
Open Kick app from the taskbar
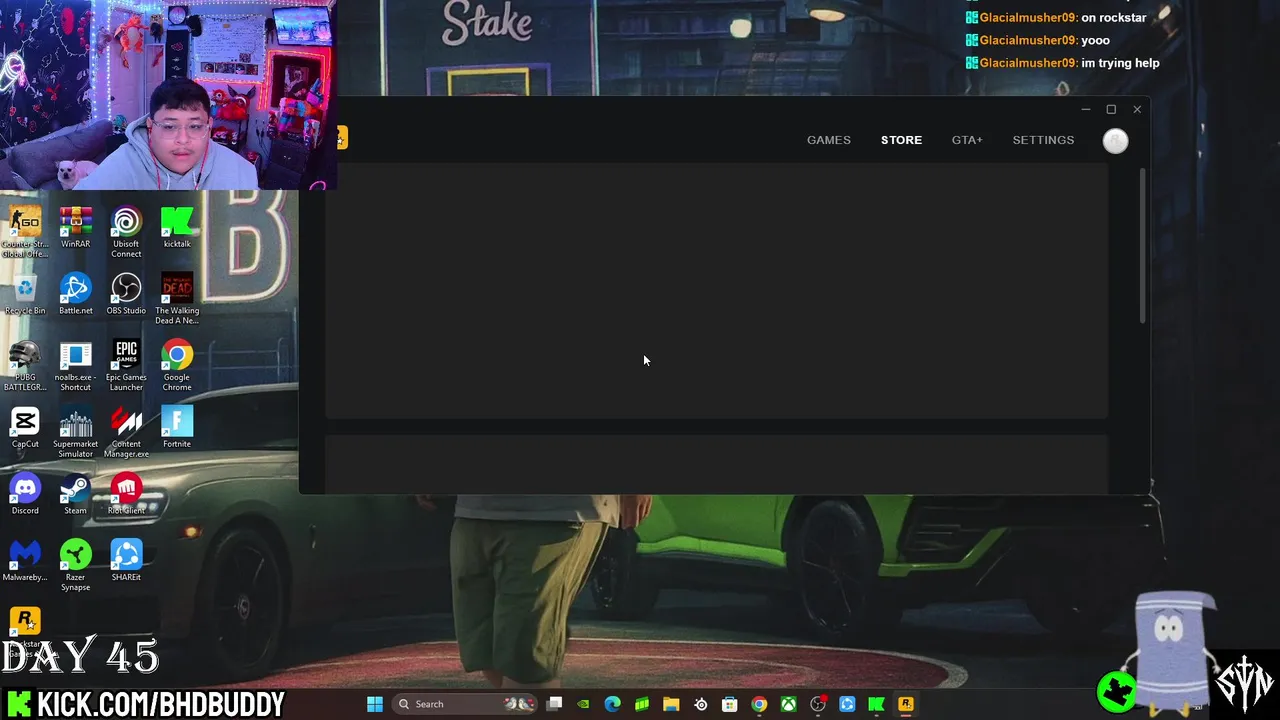876,704
